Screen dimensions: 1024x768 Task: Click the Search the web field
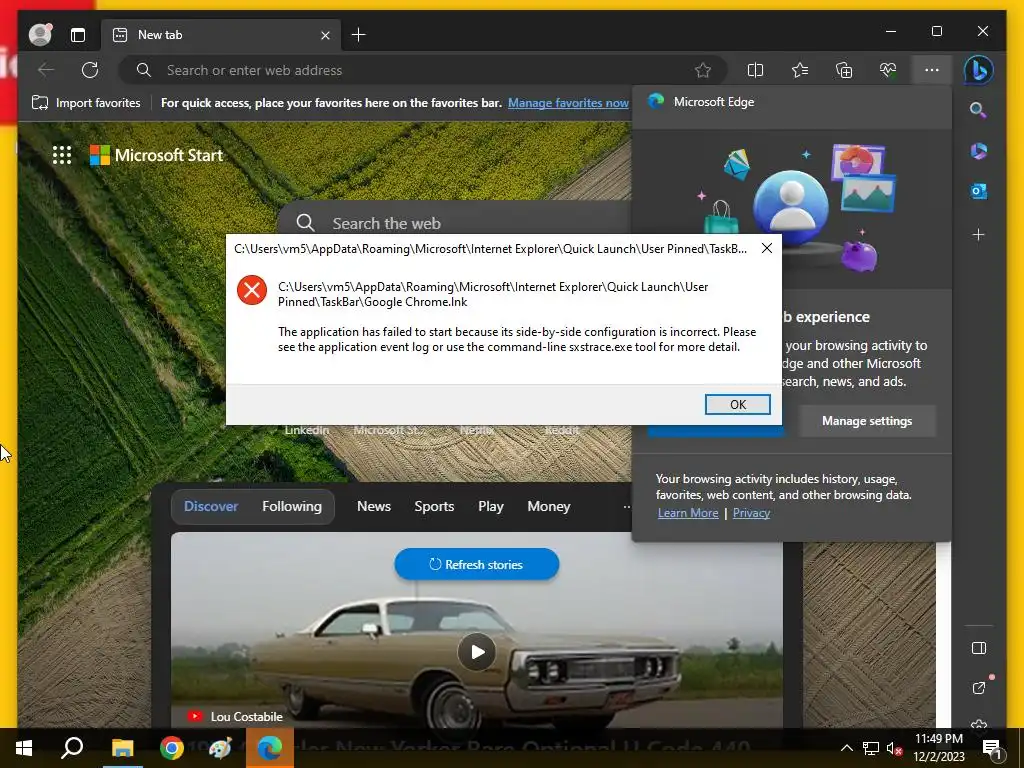click(x=457, y=223)
